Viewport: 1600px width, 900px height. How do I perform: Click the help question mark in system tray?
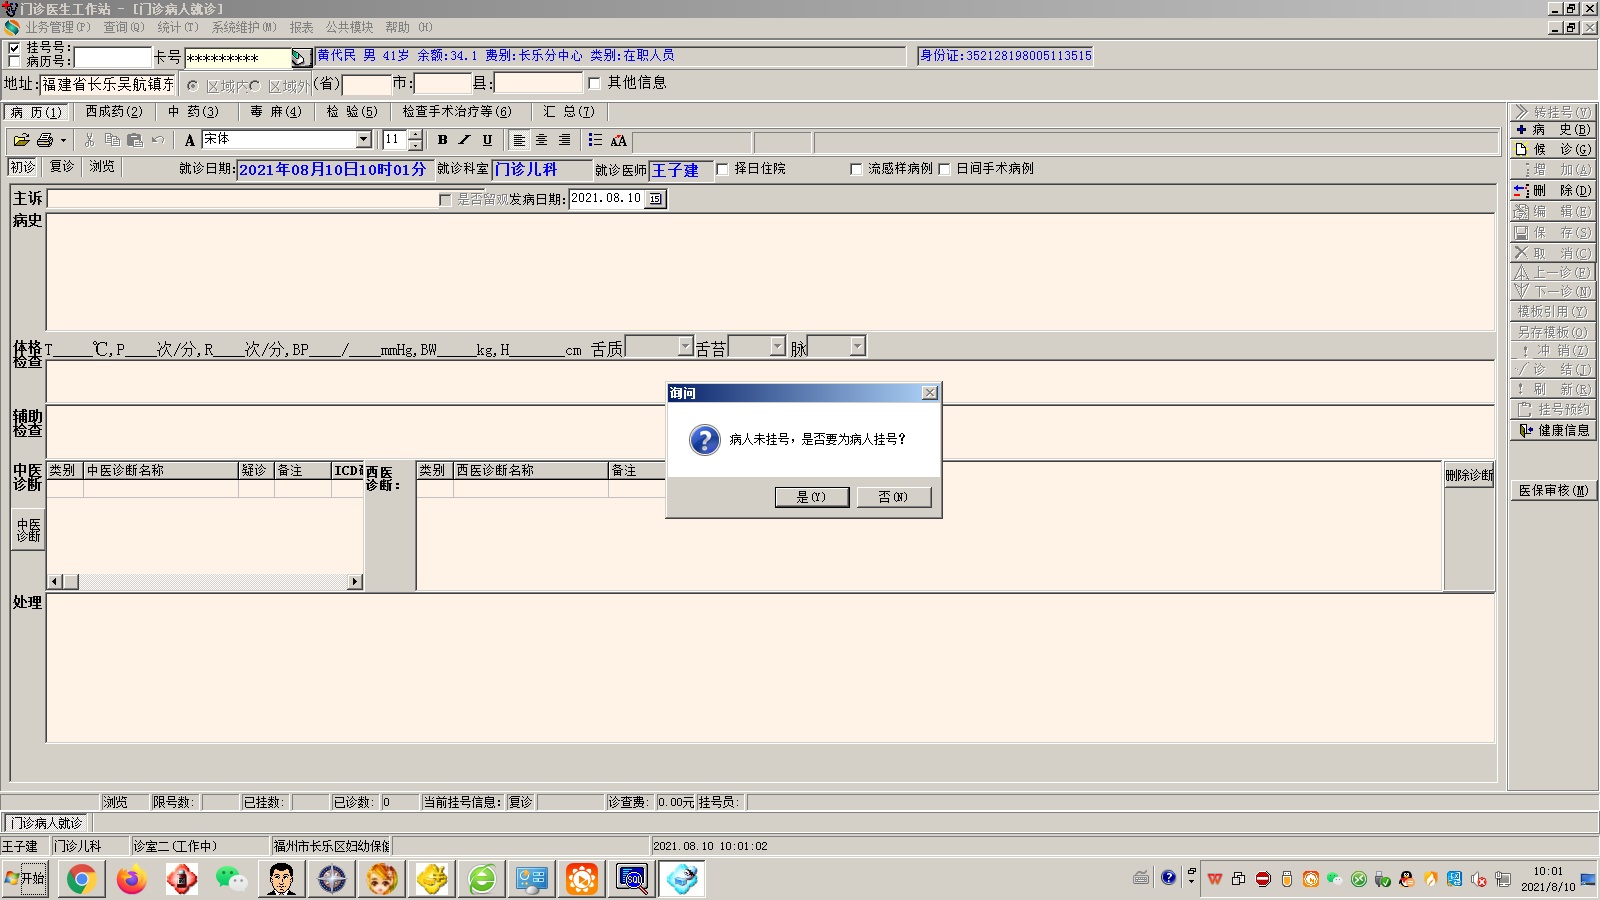tap(1168, 878)
